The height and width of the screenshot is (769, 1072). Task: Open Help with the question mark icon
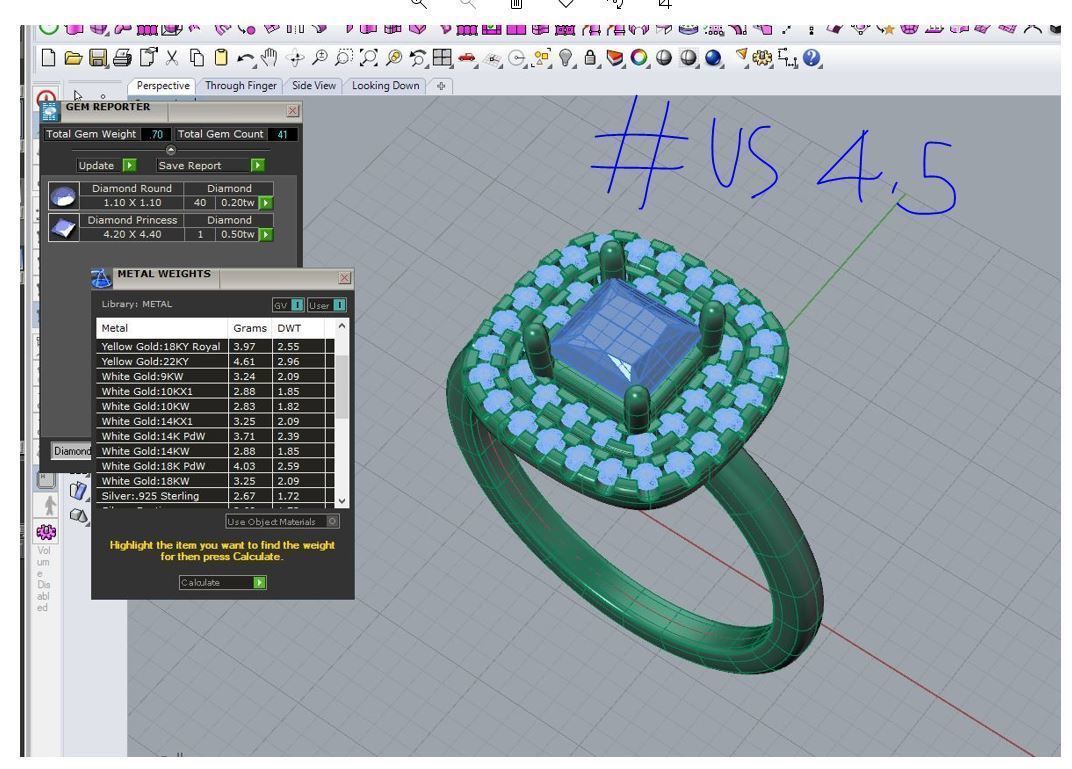click(x=812, y=57)
